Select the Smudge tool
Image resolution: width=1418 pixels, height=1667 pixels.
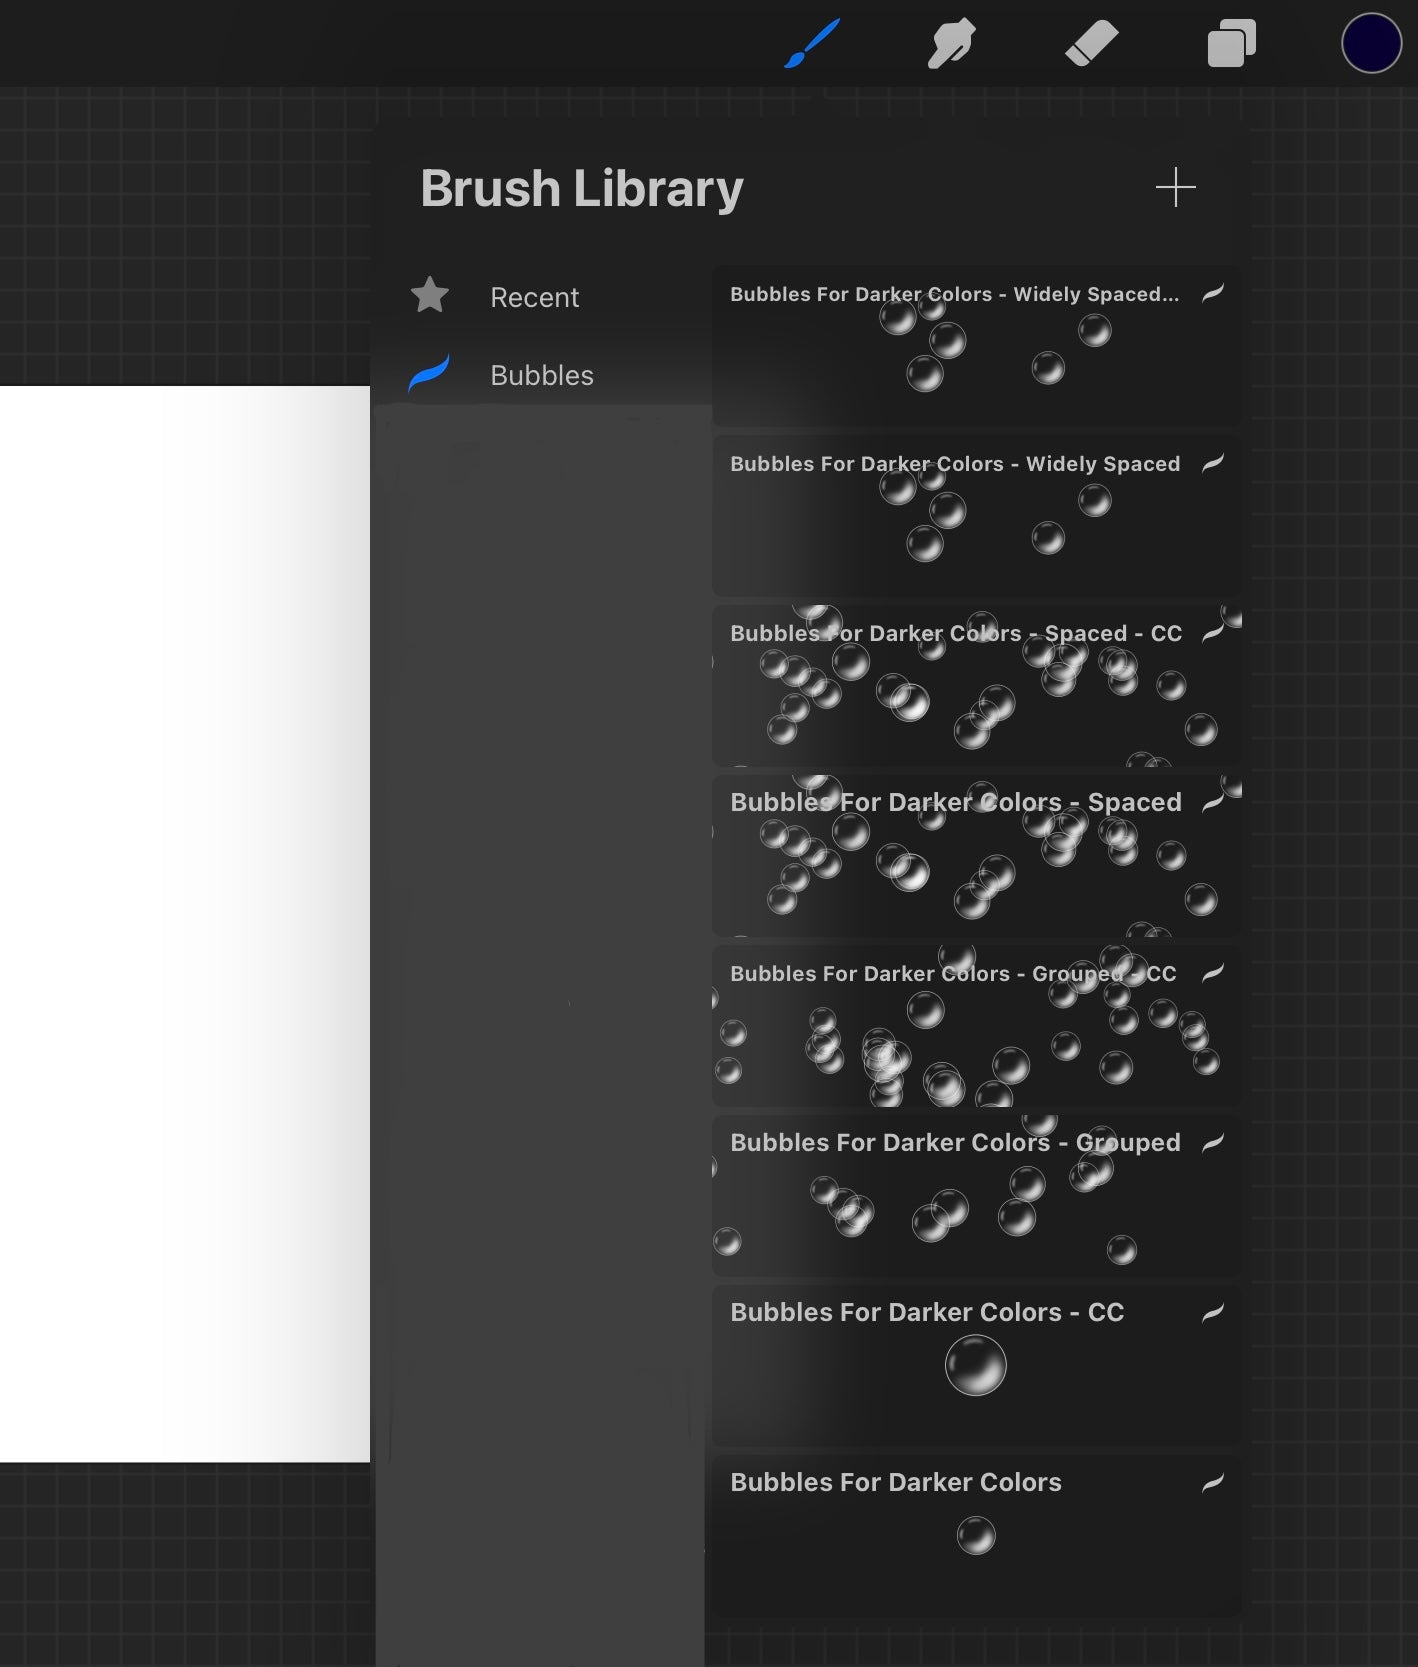950,45
